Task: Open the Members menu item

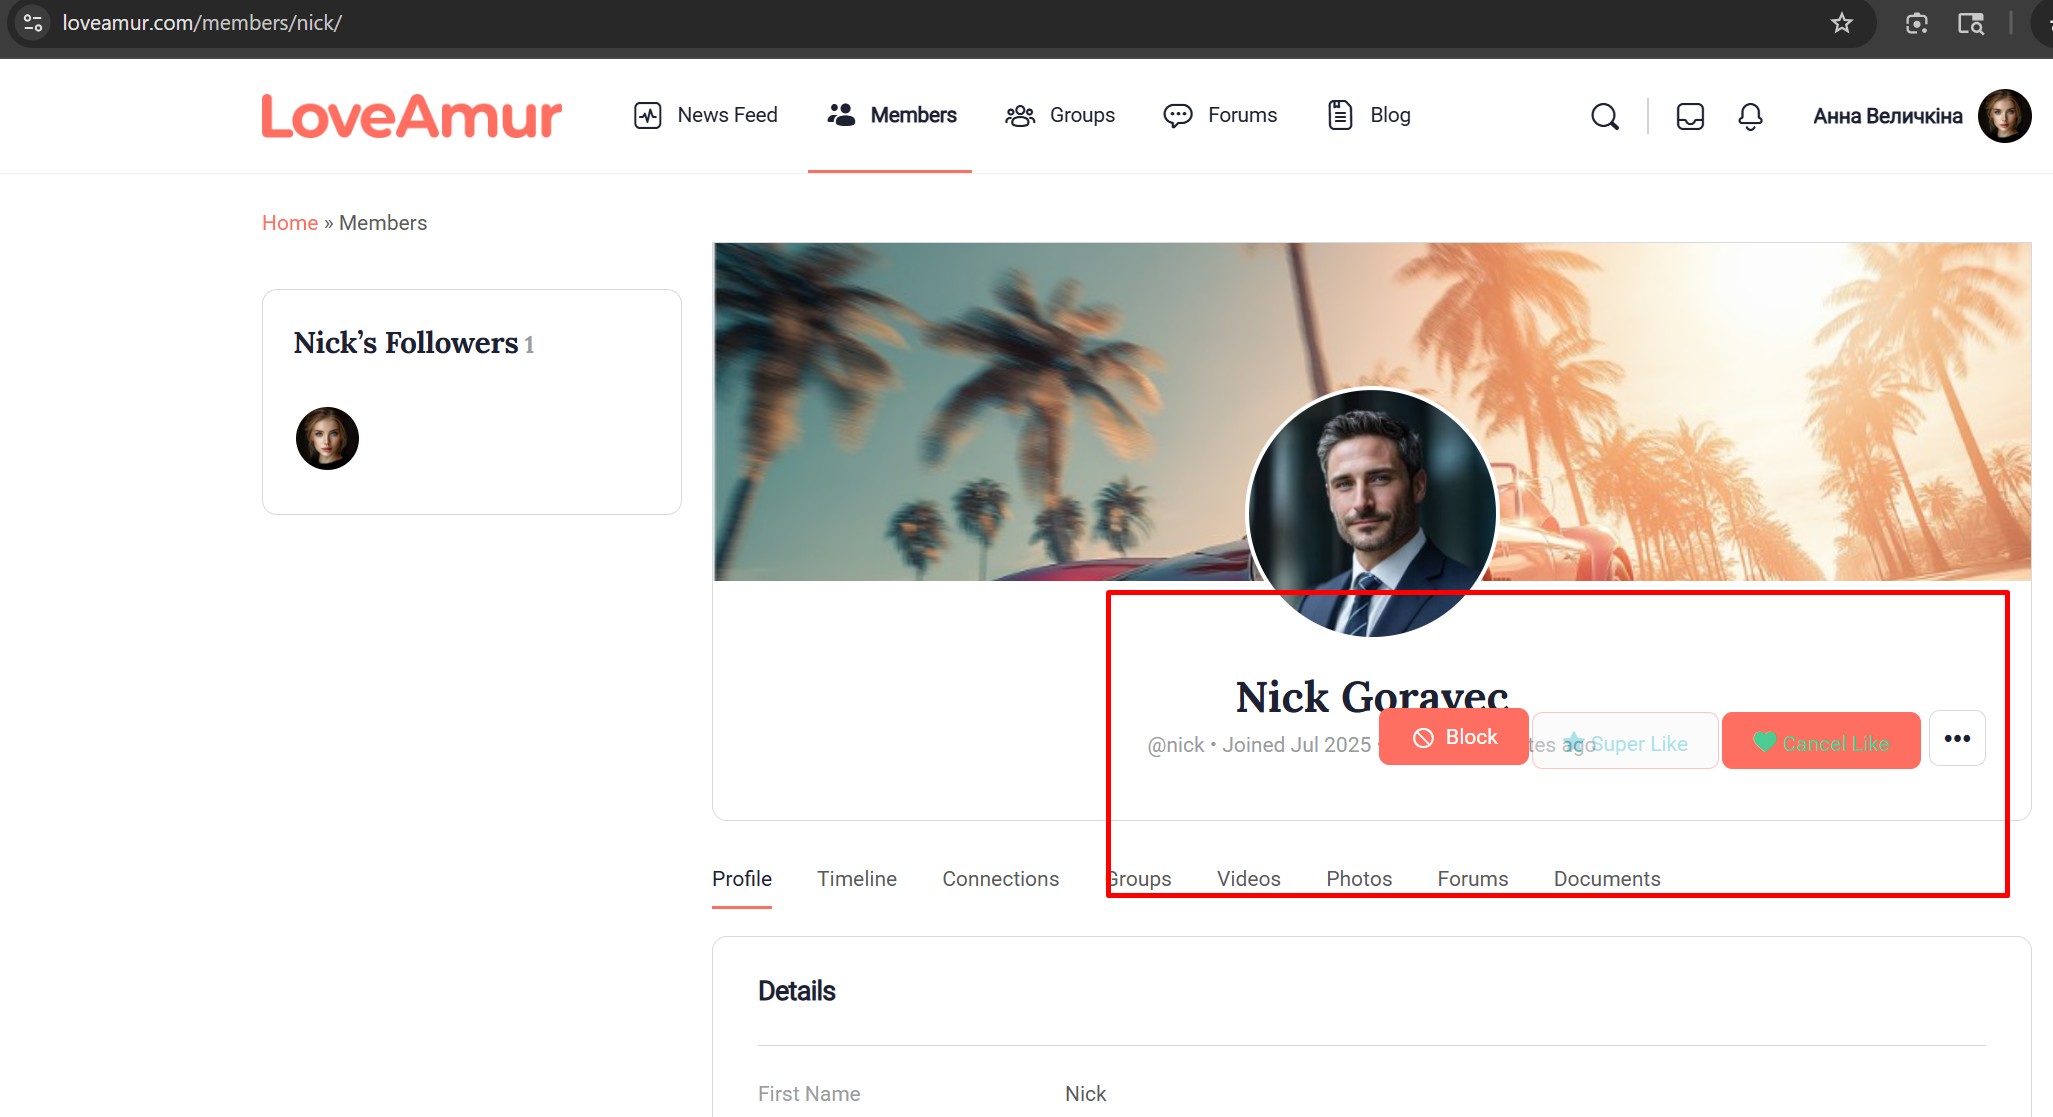Action: coord(891,115)
